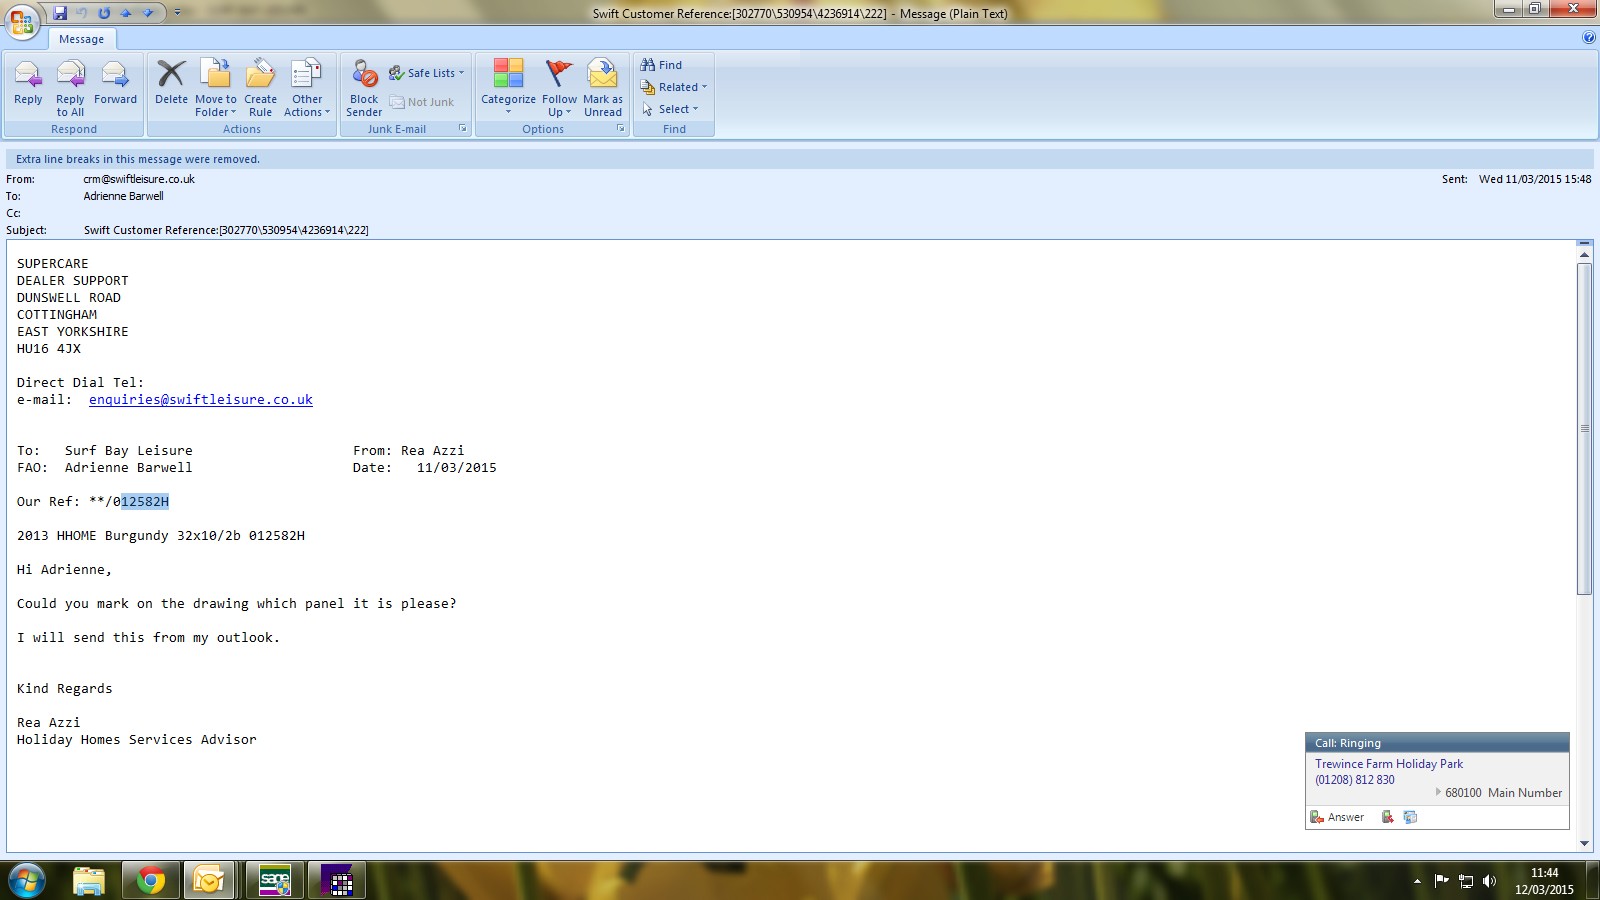This screenshot has height=900, width=1600.
Task: Click Find in the ribbon
Action: 661,65
